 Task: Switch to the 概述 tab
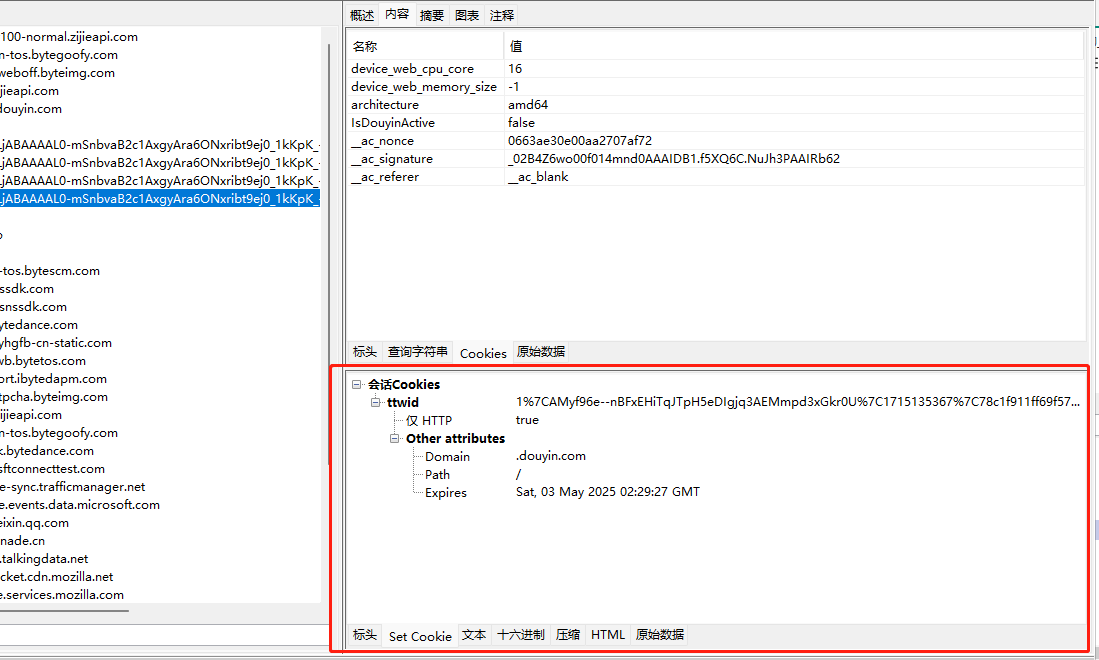tap(362, 15)
